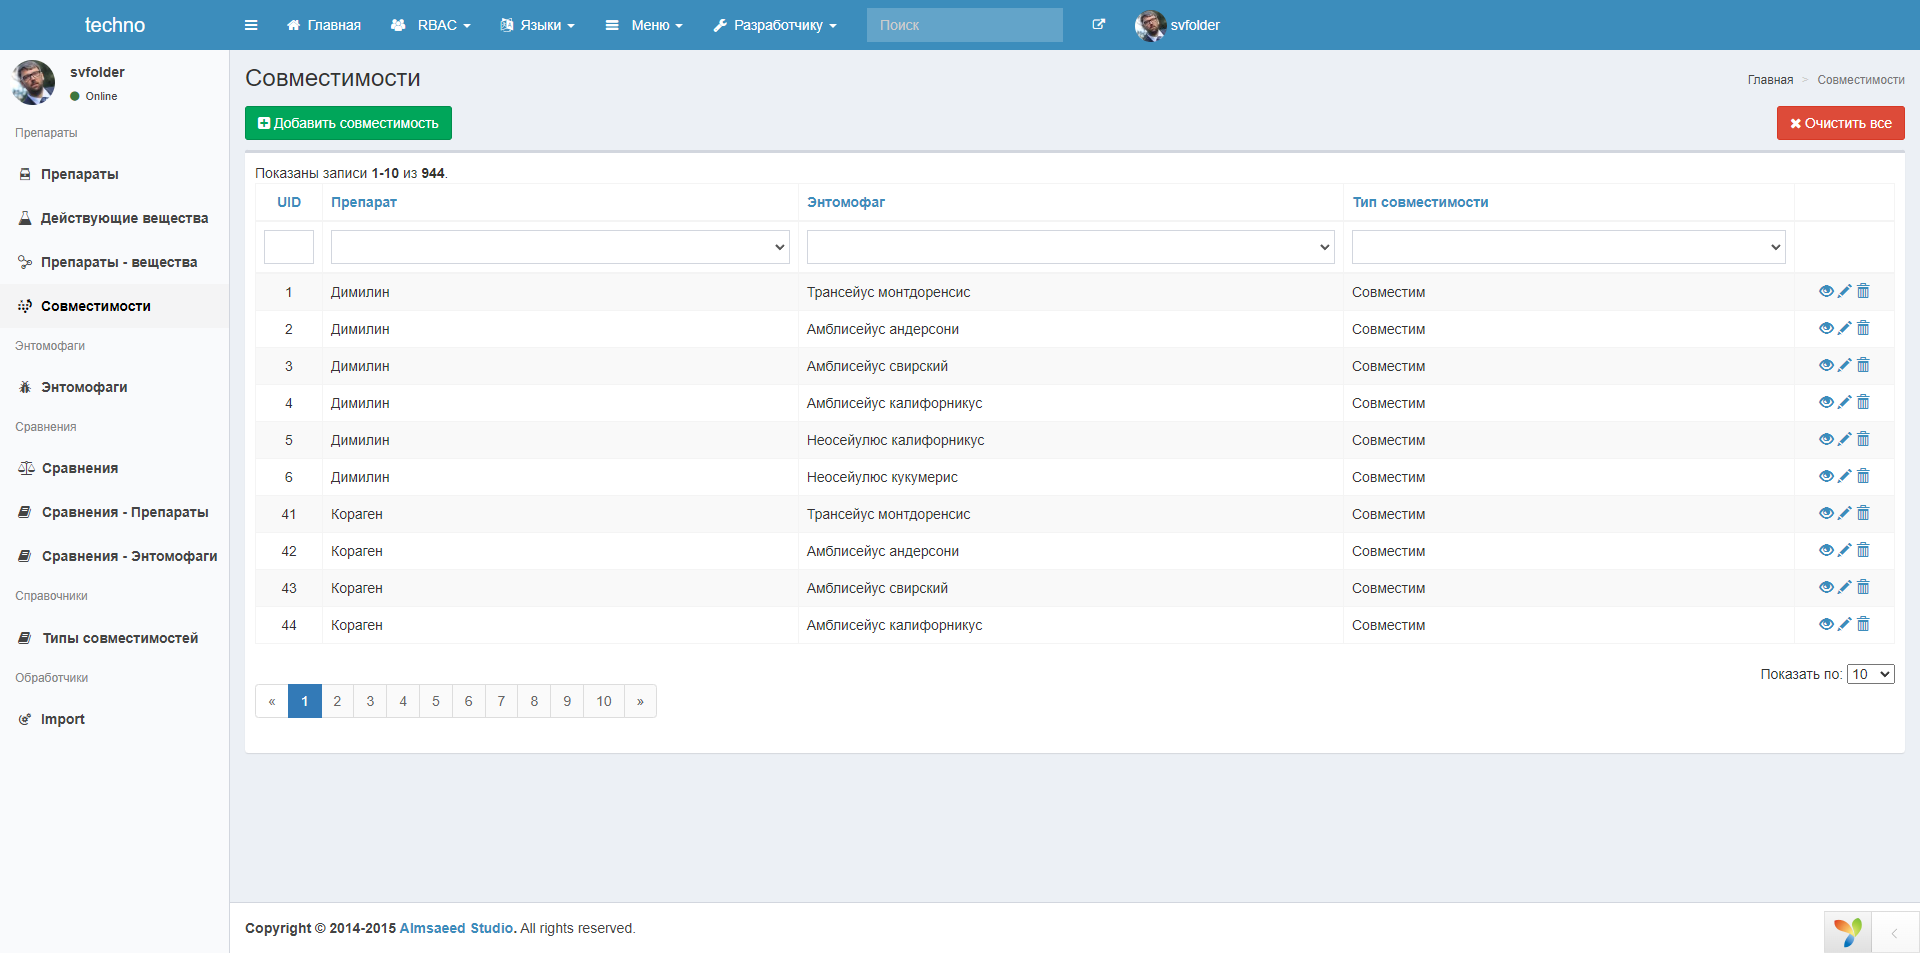Open the Almsaeed Studio footer link
Image resolution: width=1920 pixels, height=953 pixels.
456,928
